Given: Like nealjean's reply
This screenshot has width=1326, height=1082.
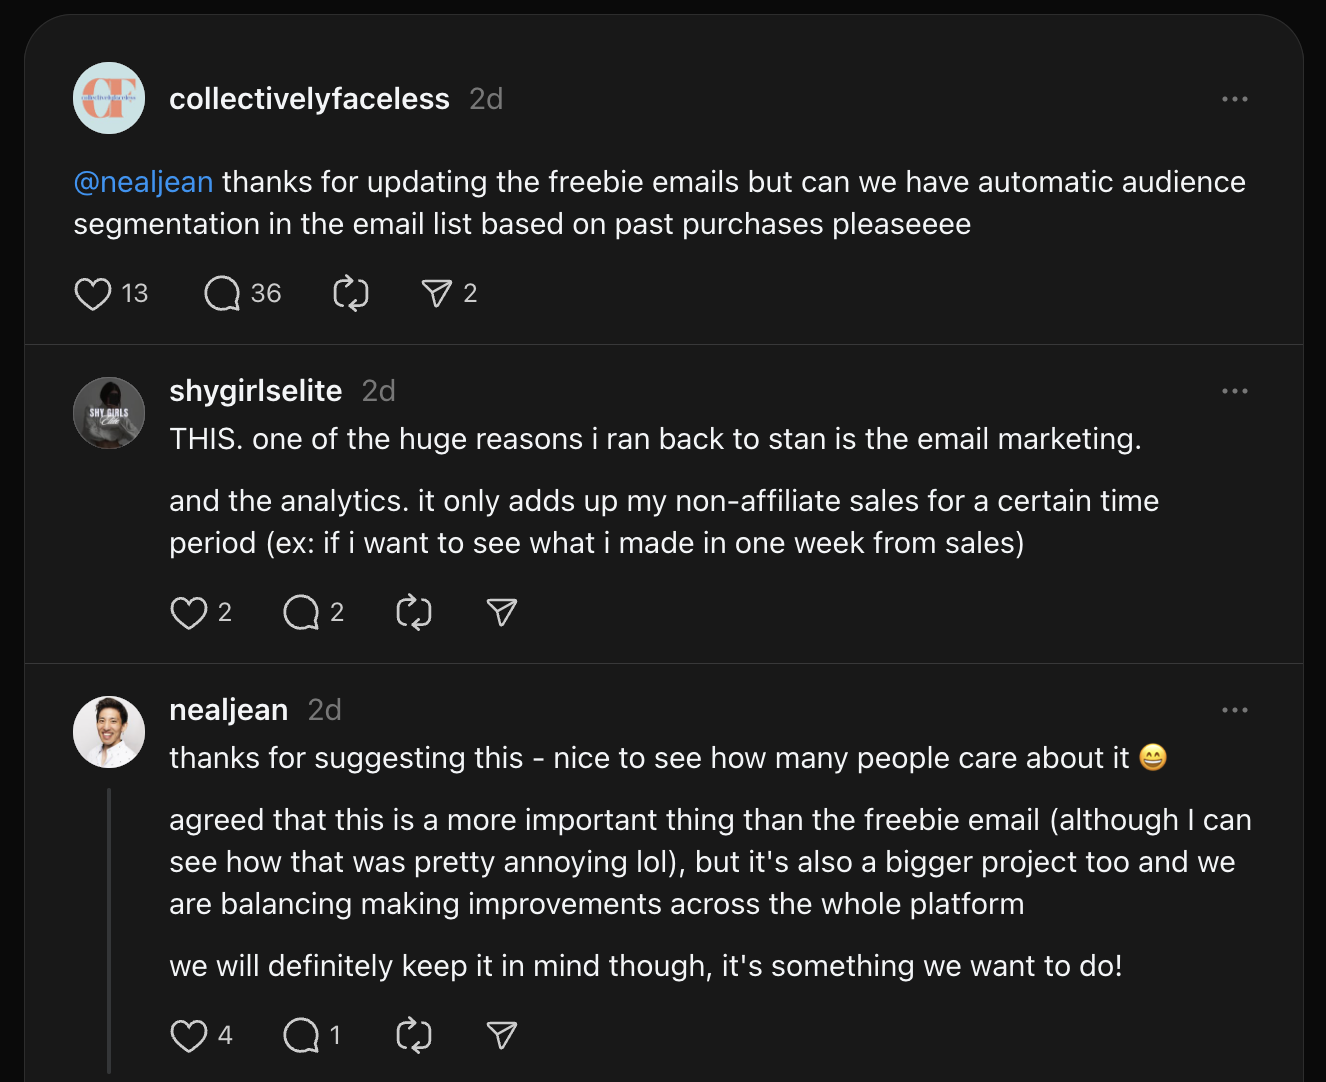Looking at the screenshot, I should 189,1036.
